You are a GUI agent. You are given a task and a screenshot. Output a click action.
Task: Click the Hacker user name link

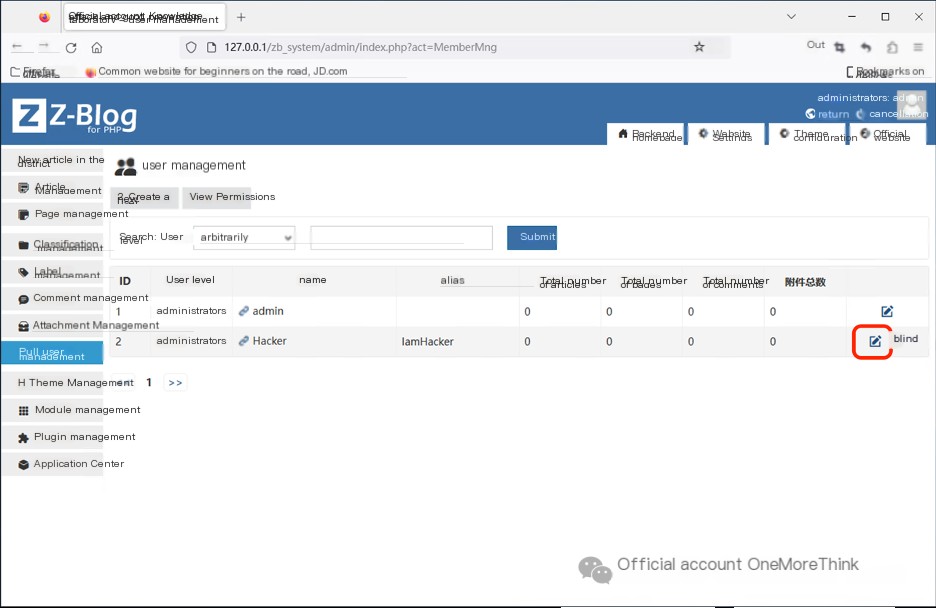coord(269,341)
